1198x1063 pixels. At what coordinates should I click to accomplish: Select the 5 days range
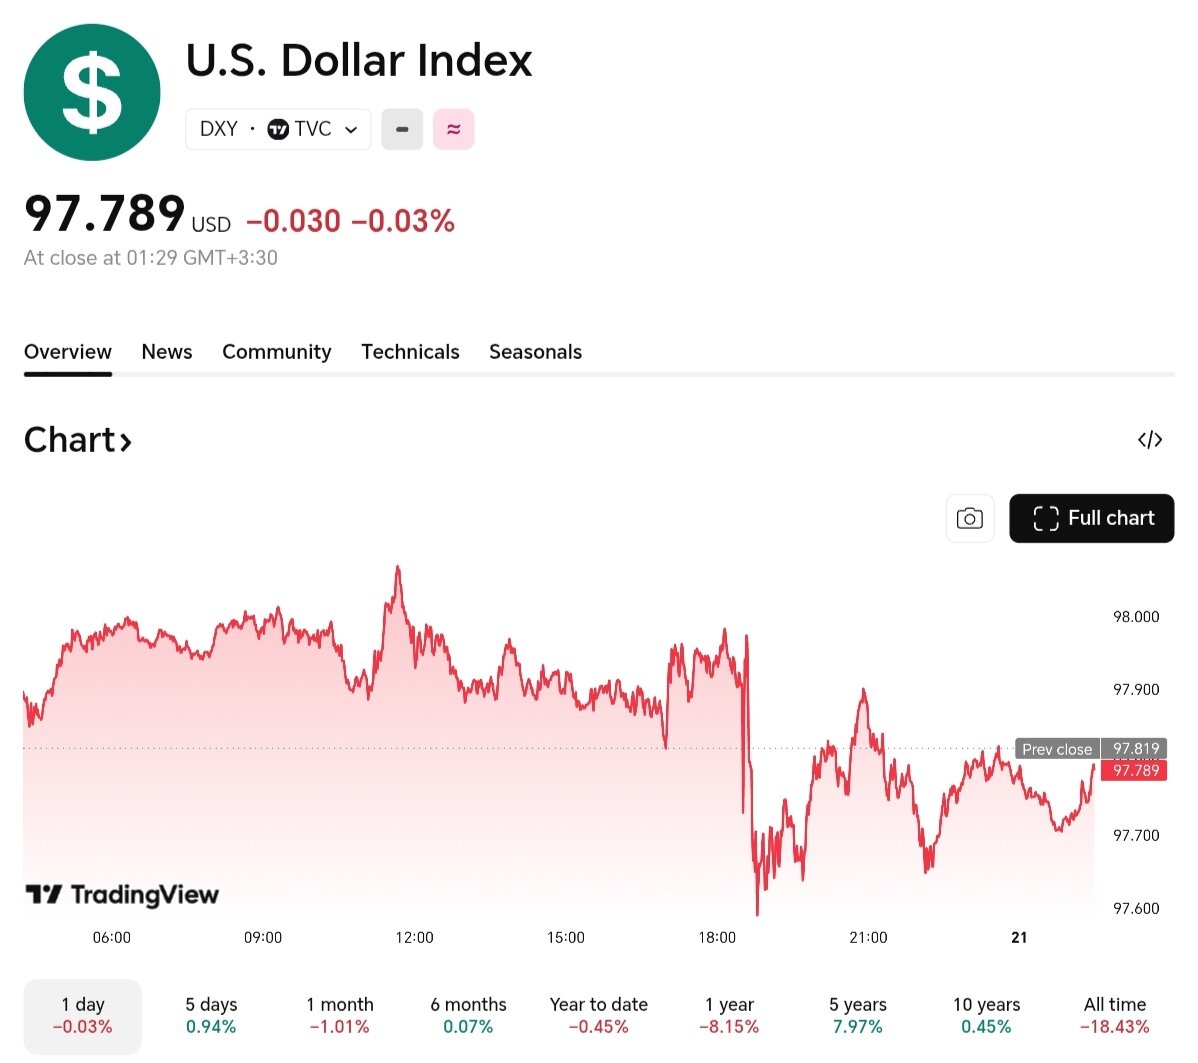[x=211, y=1015]
